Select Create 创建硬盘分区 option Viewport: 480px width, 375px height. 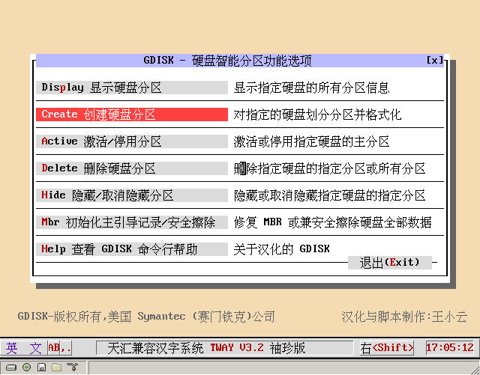tap(132, 114)
